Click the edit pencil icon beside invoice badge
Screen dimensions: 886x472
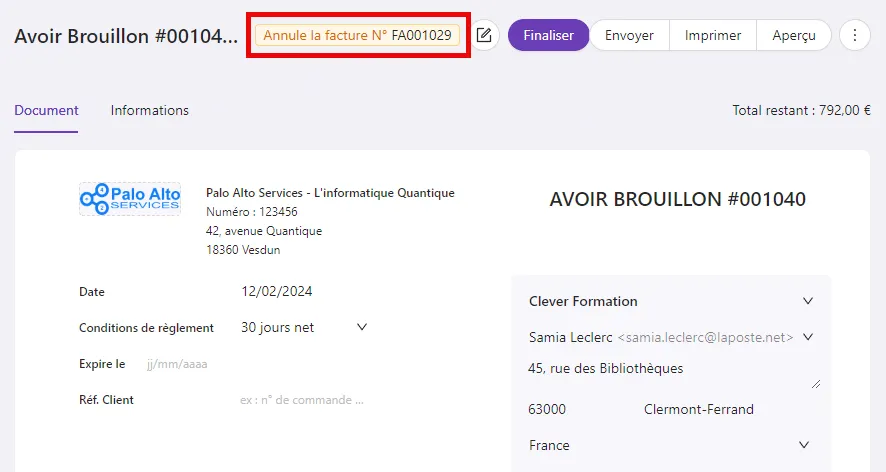click(484, 35)
